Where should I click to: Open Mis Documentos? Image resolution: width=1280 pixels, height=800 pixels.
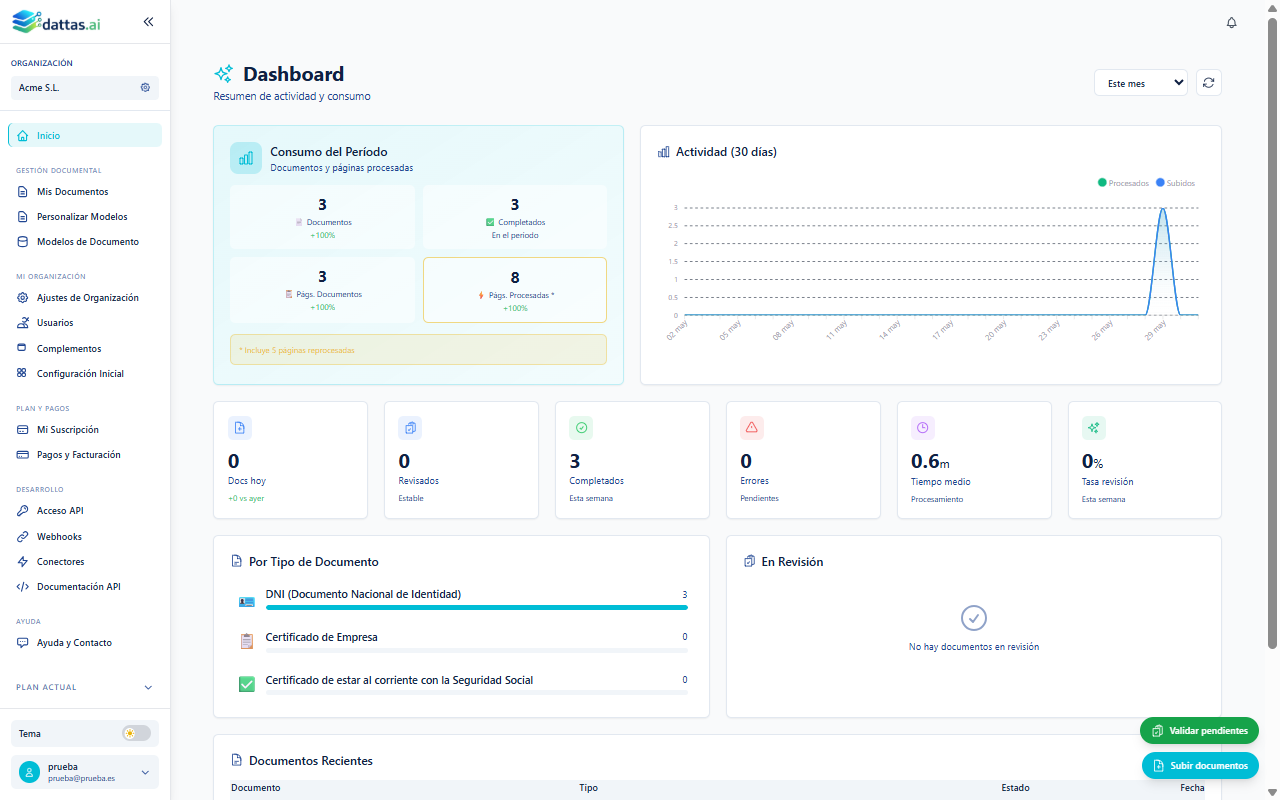click(85, 191)
